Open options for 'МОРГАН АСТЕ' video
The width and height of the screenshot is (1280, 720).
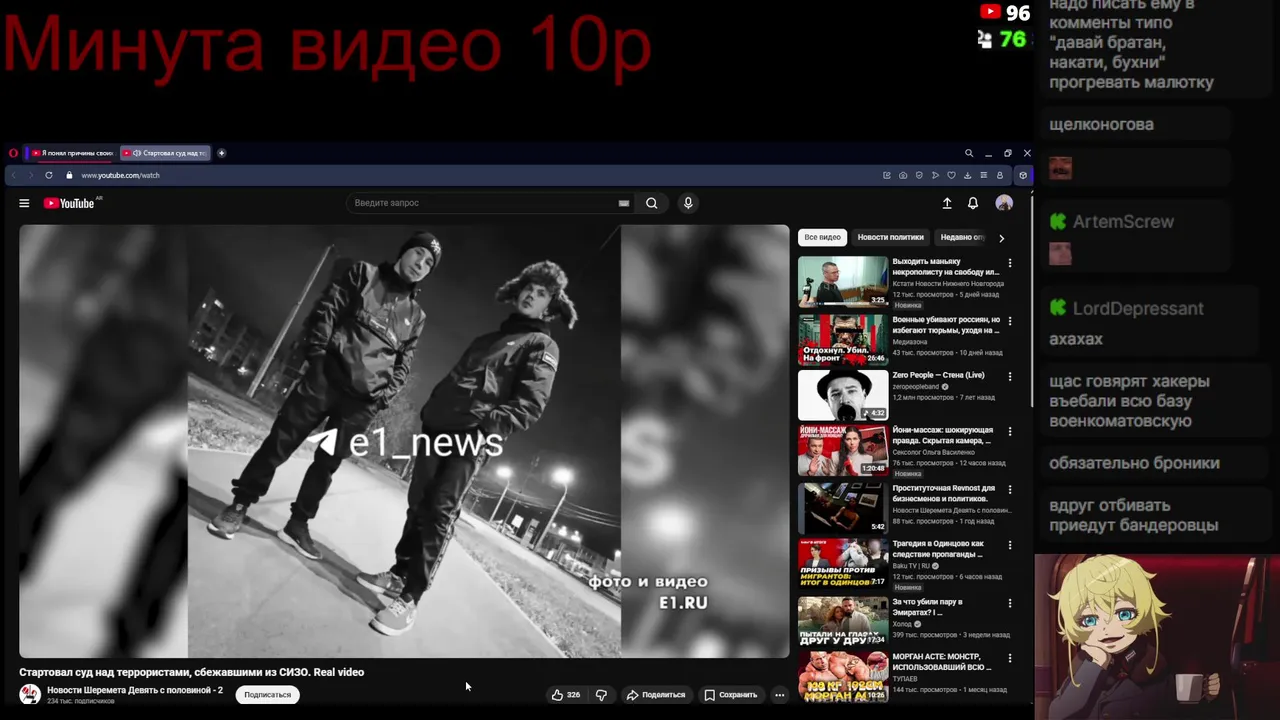point(1010,659)
